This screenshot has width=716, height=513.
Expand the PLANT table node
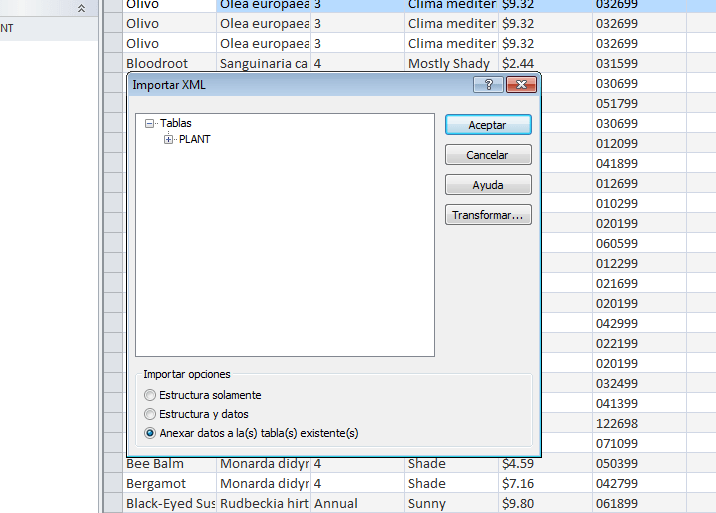tap(169, 140)
